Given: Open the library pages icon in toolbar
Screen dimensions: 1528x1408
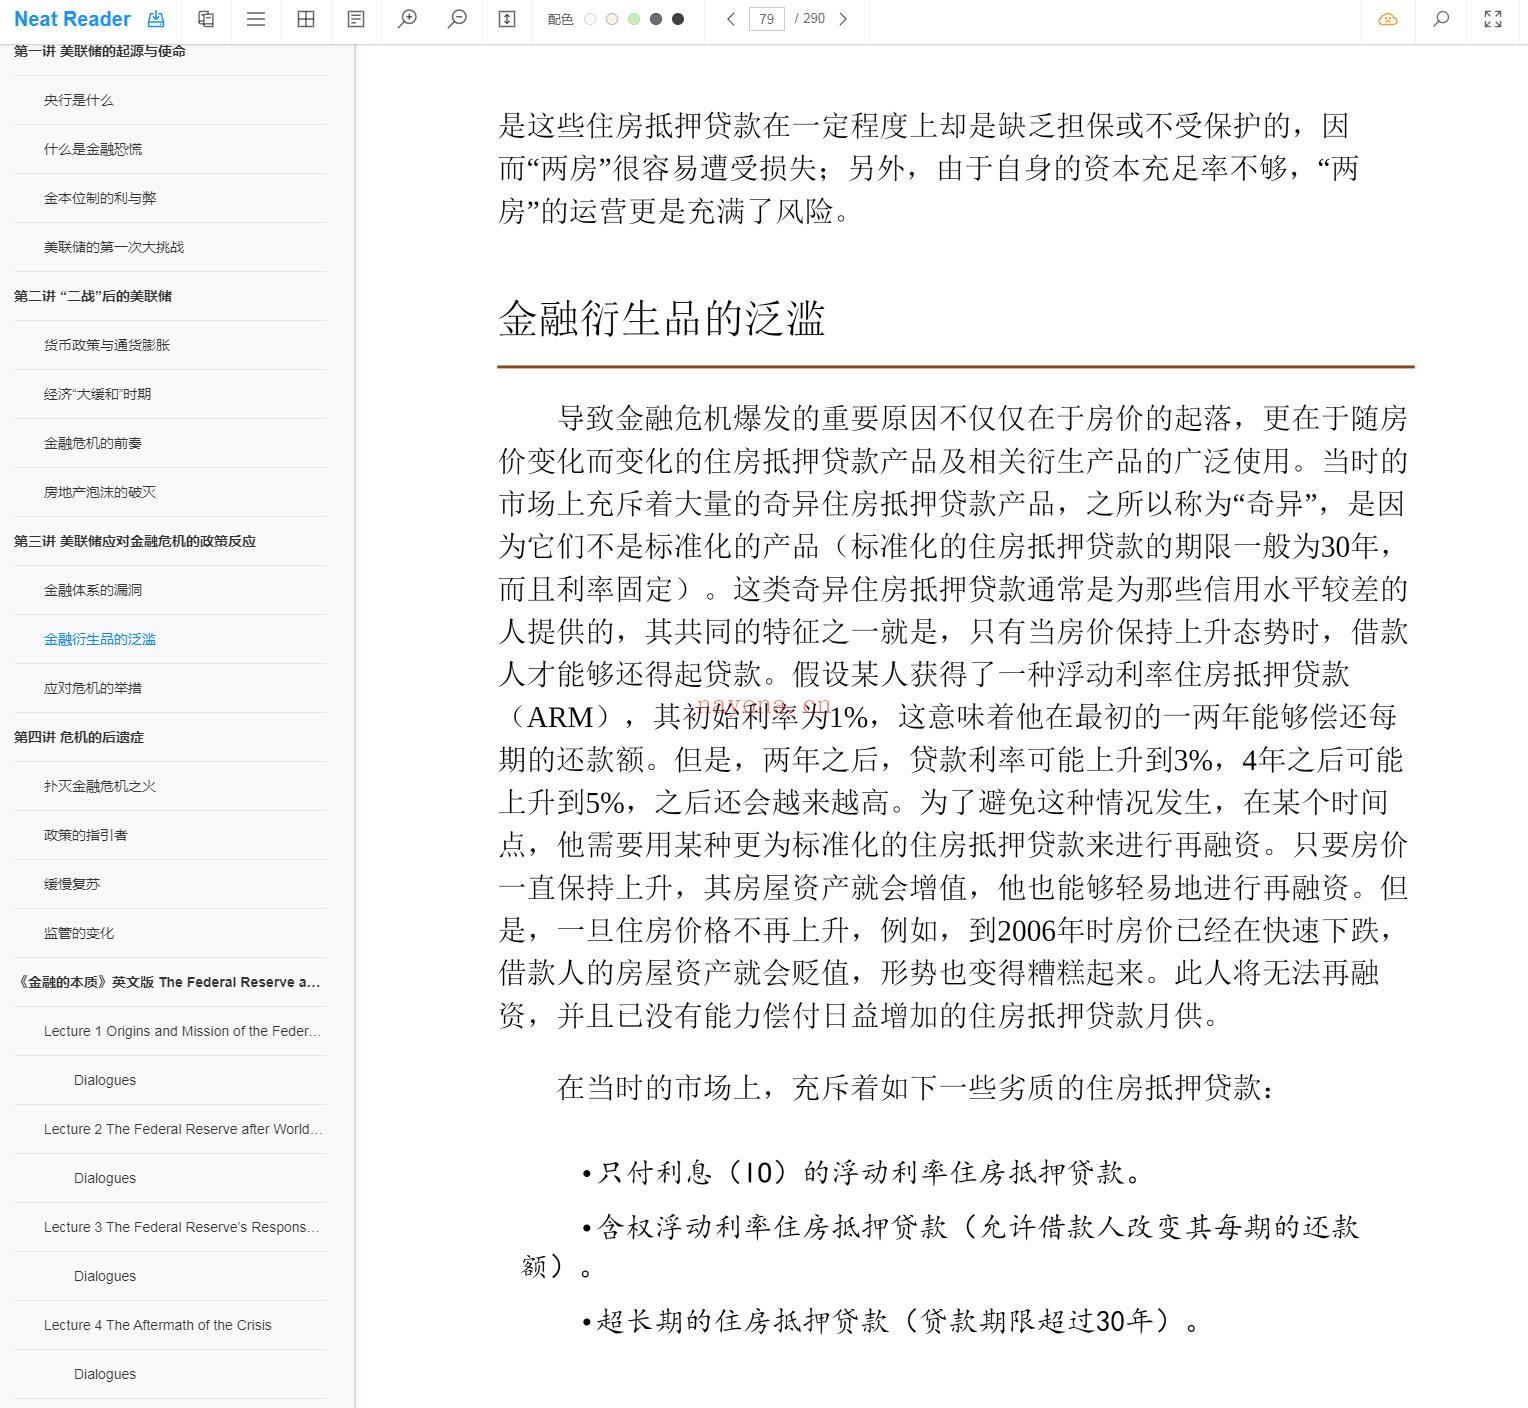Looking at the screenshot, I should (x=206, y=19).
